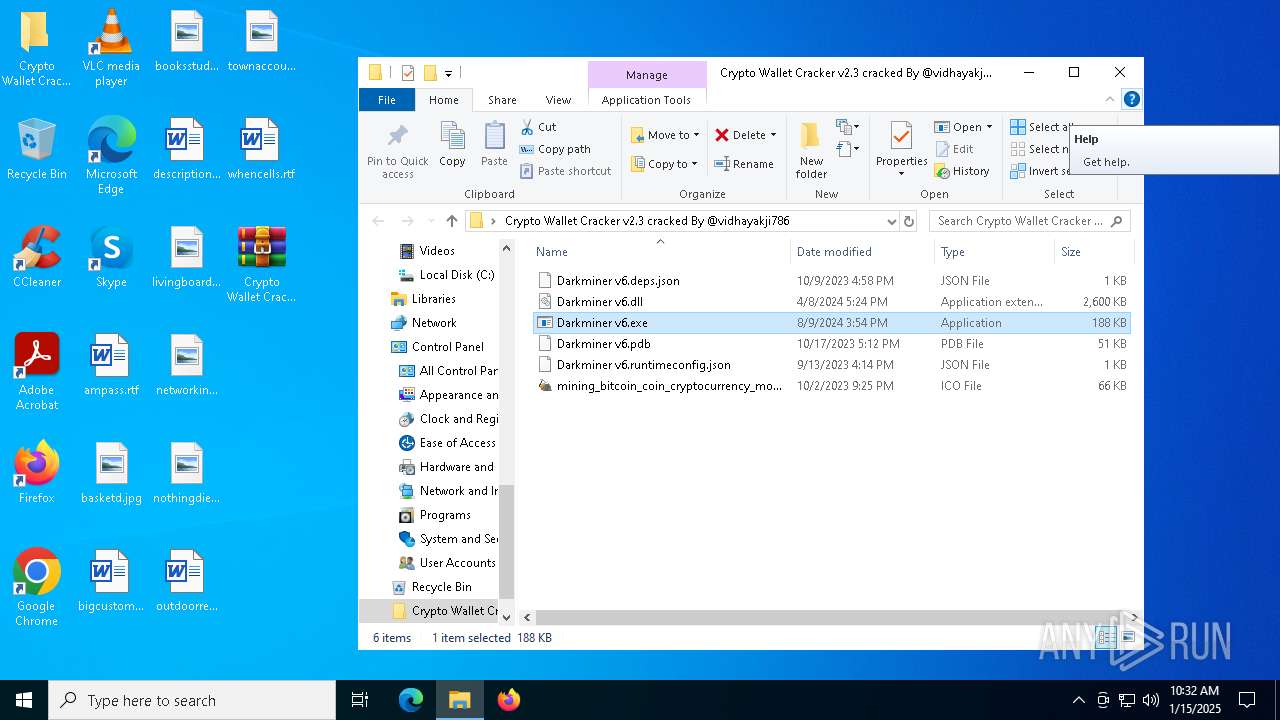Click Cut in Clipboard group
1280x720 pixels.
pyautogui.click(x=539, y=127)
